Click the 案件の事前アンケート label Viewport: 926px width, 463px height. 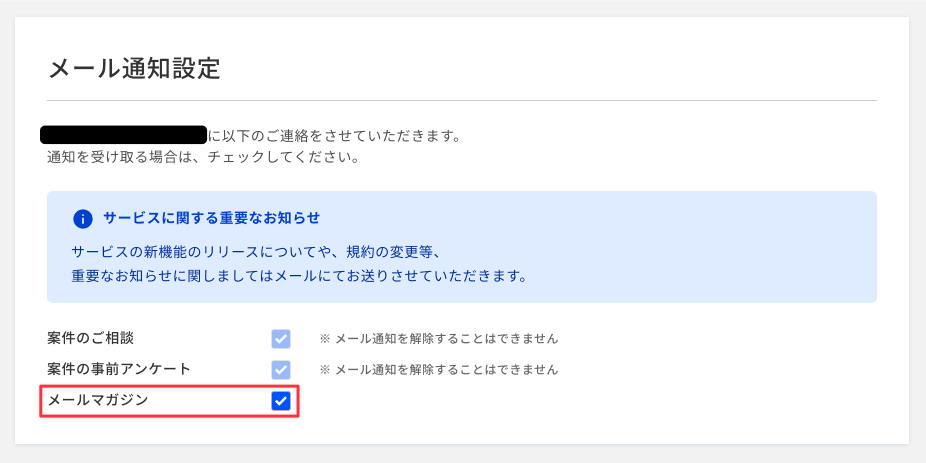pyautogui.click(x=119, y=369)
